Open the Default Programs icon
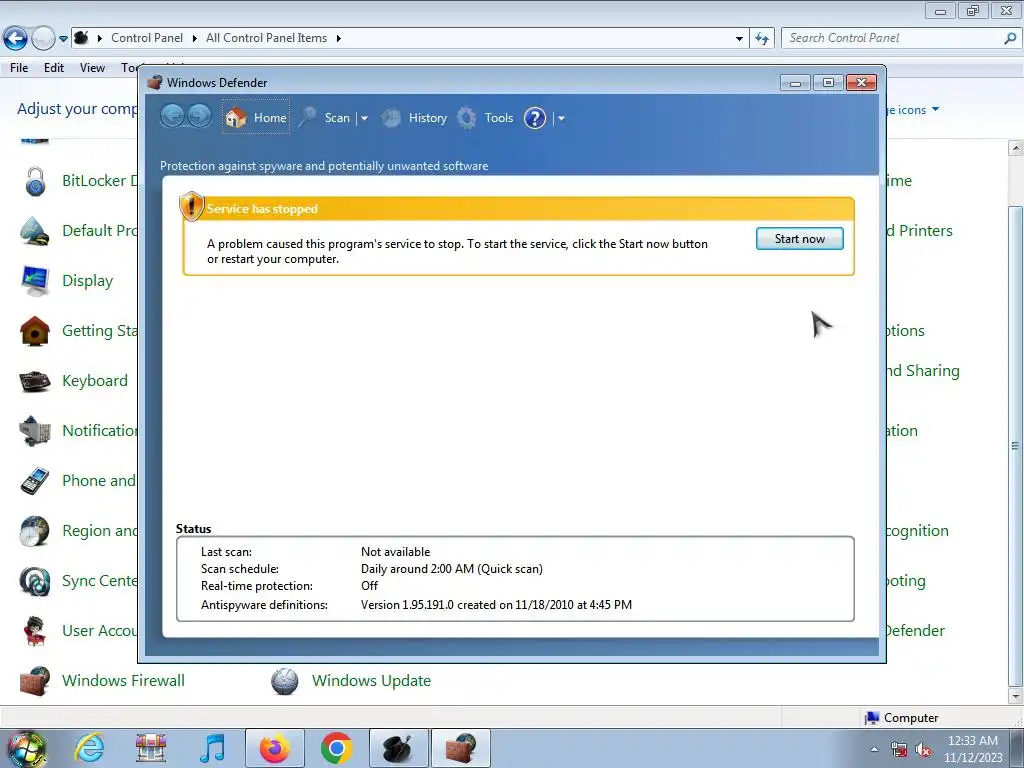 click(35, 231)
